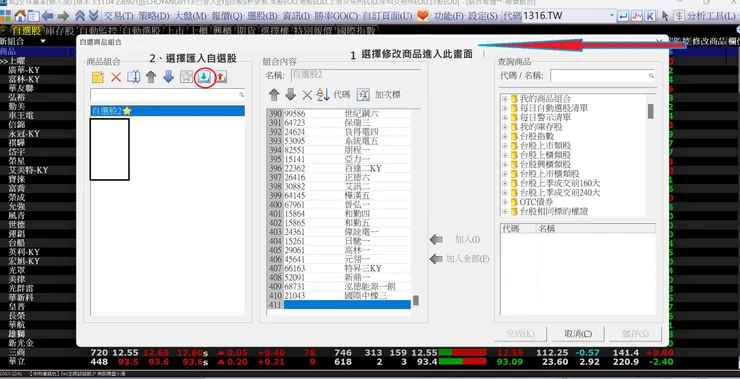
Task: Click the page/document icon next to home
Action: pos(34,16)
